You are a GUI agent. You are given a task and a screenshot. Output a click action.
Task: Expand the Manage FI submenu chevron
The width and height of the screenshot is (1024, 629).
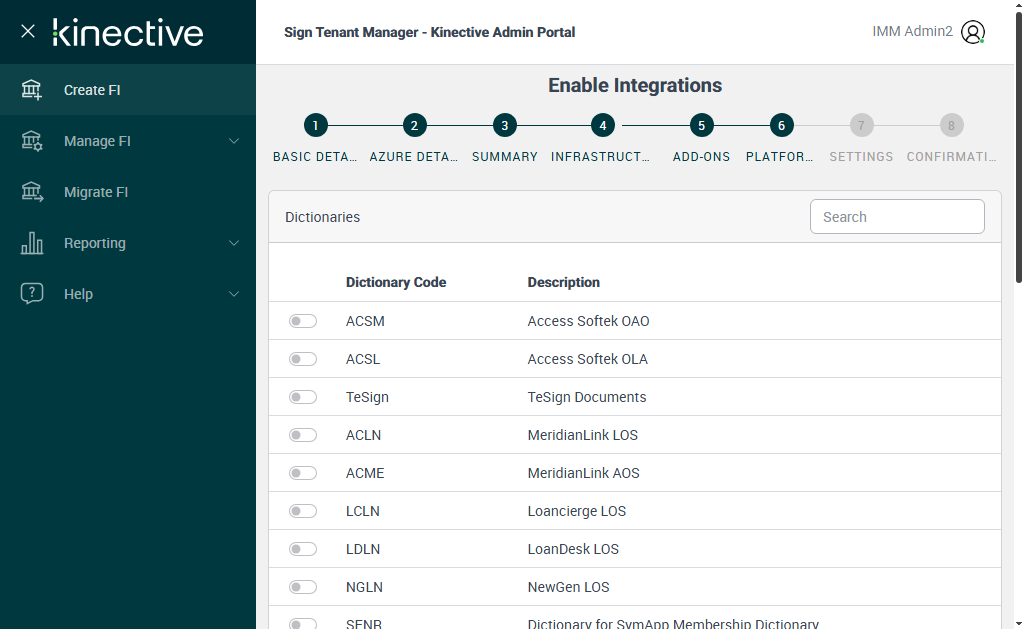click(x=234, y=141)
